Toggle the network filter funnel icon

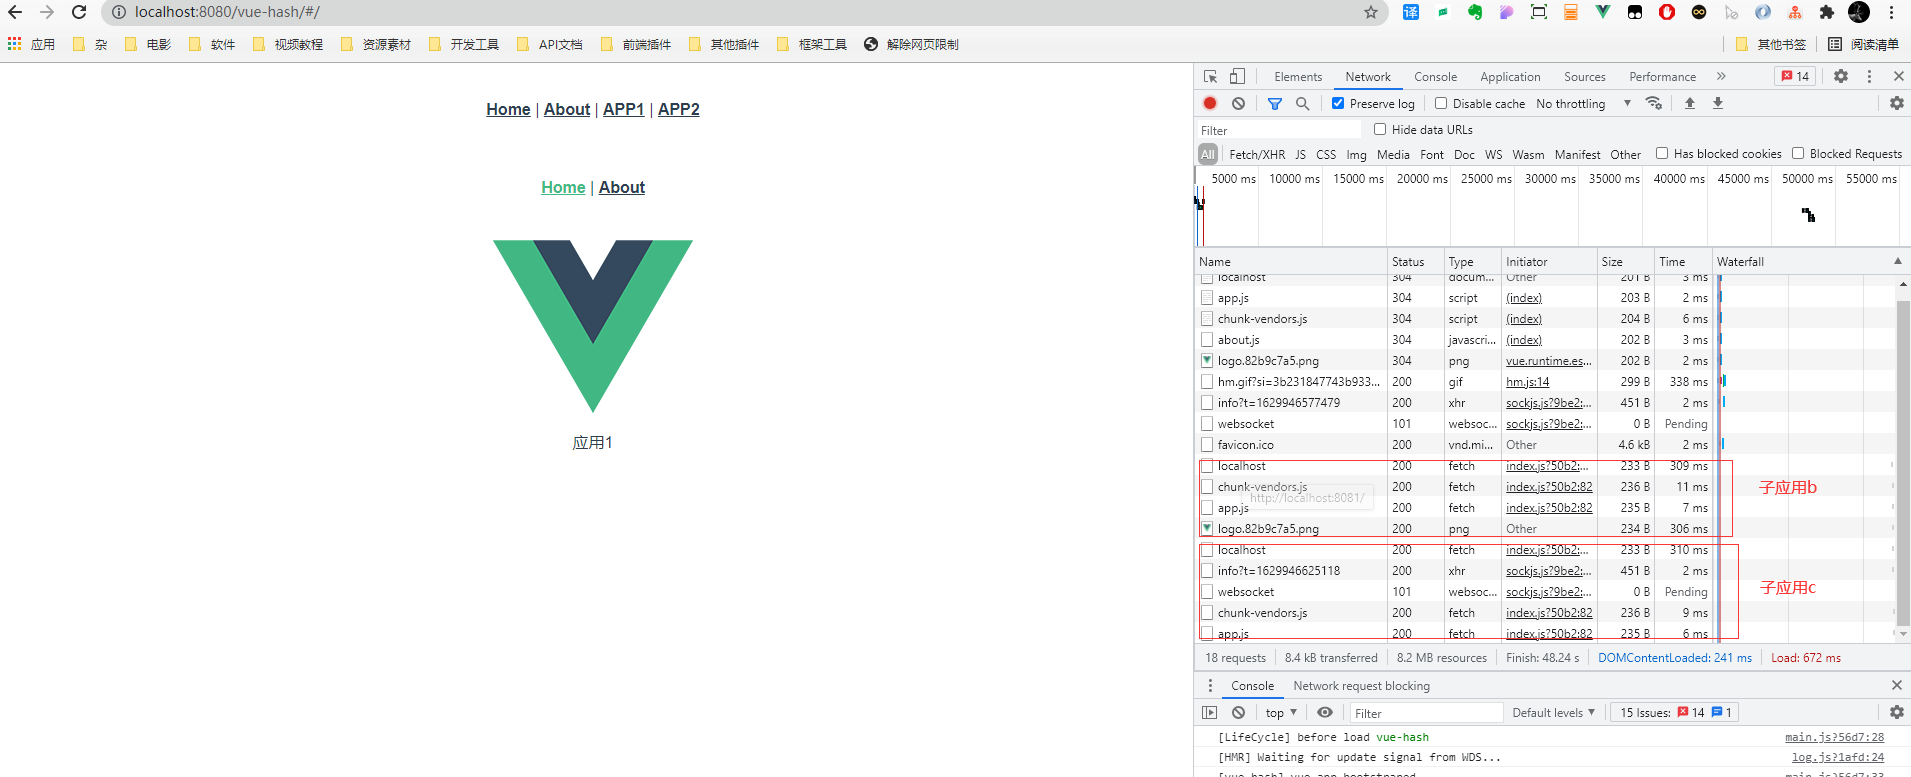(1275, 103)
